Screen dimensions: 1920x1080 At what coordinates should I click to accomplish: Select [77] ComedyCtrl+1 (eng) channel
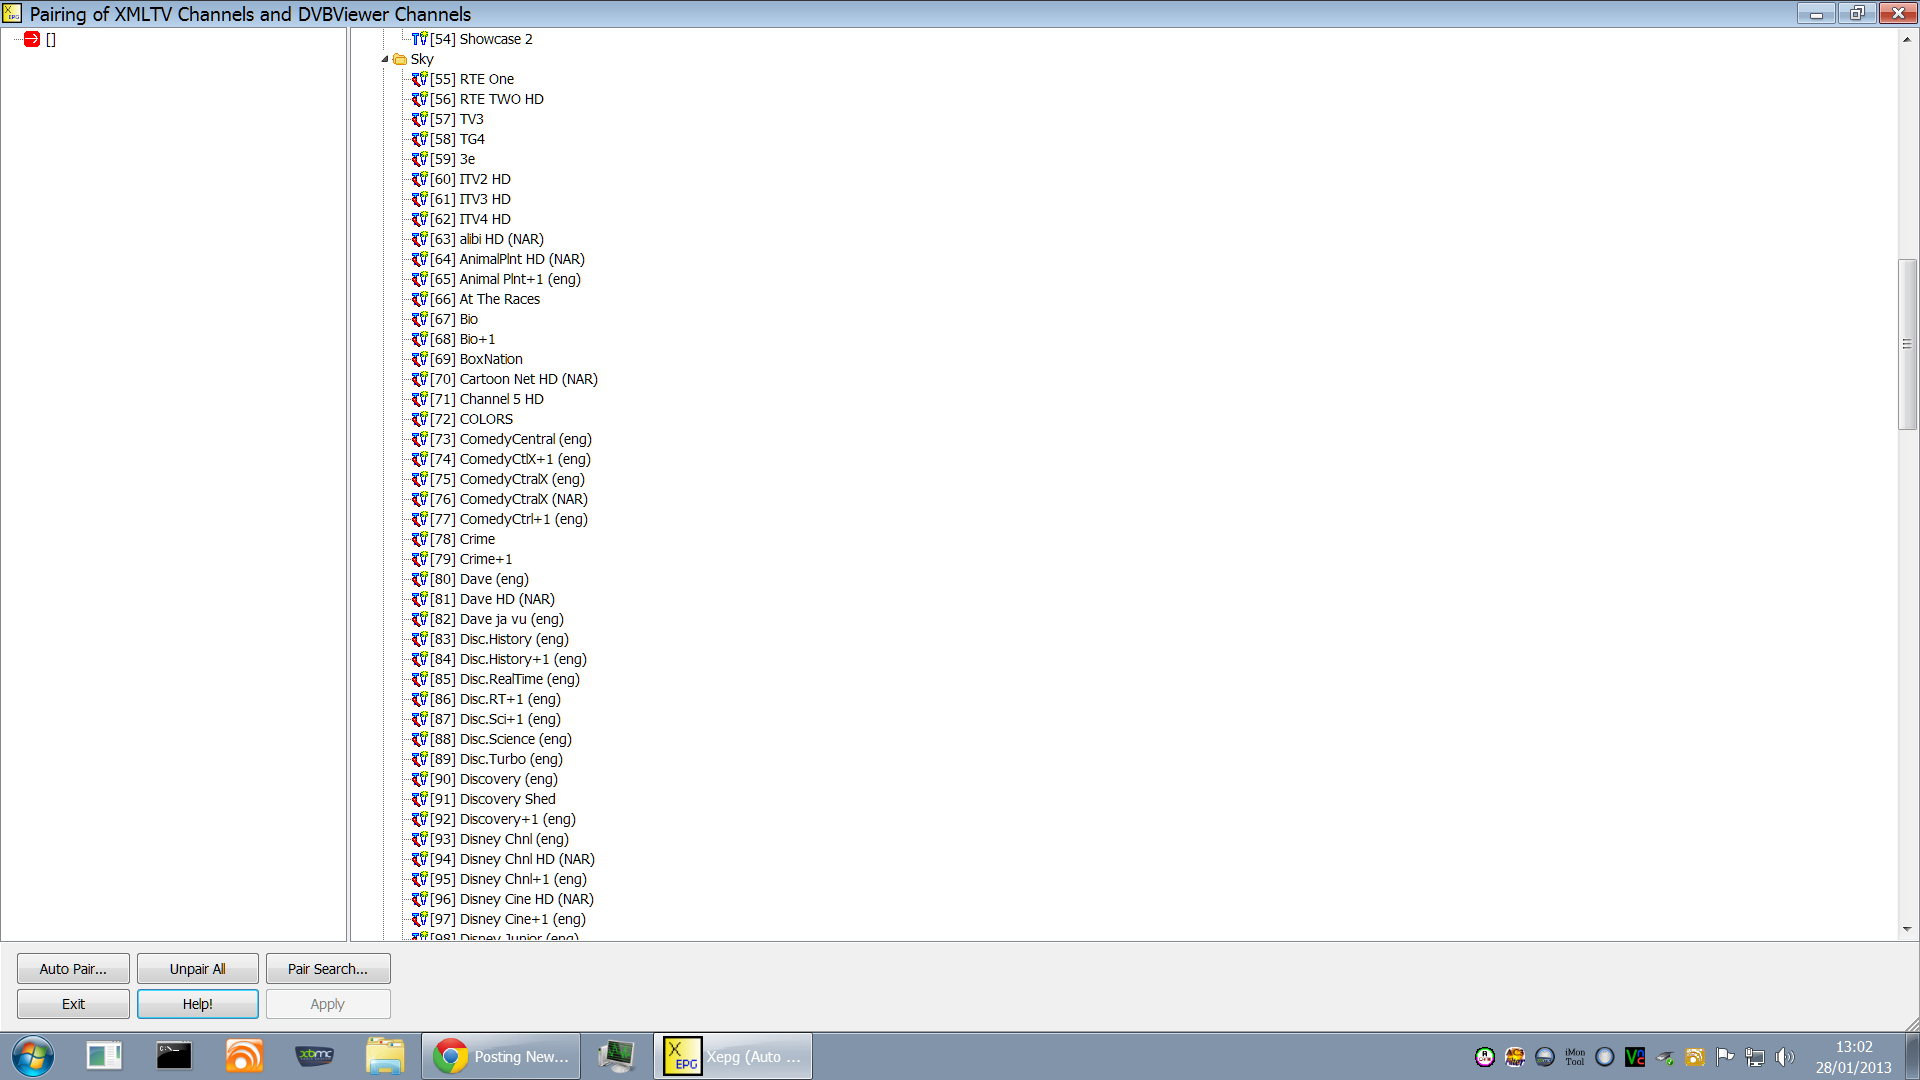(509, 519)
